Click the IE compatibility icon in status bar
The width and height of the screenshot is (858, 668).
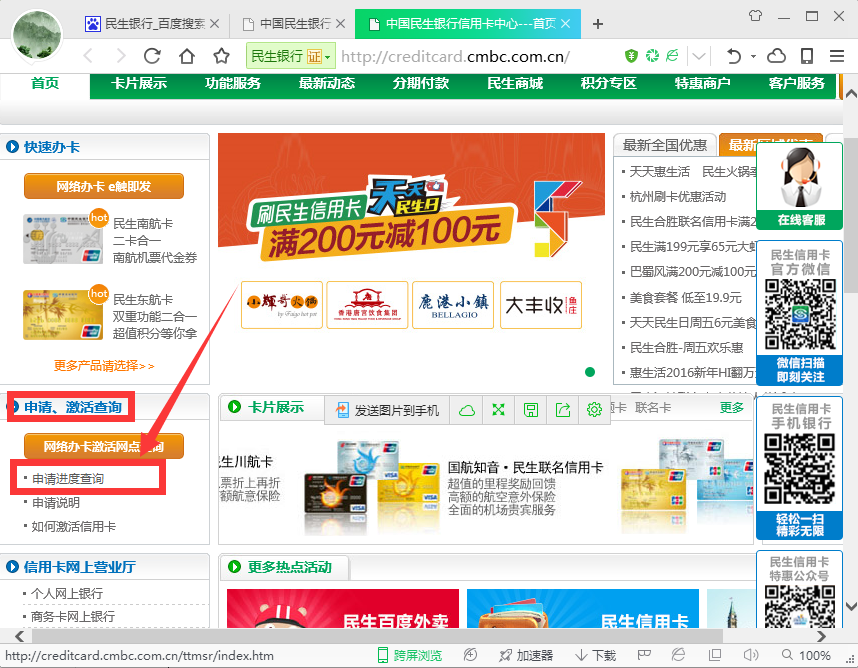click(x=678, y=655)
